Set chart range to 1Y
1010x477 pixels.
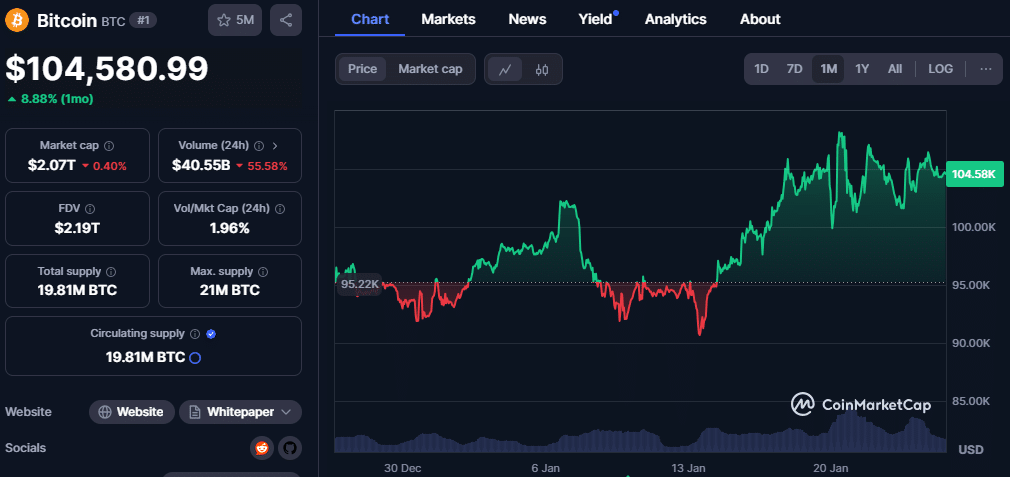[862, 69]
